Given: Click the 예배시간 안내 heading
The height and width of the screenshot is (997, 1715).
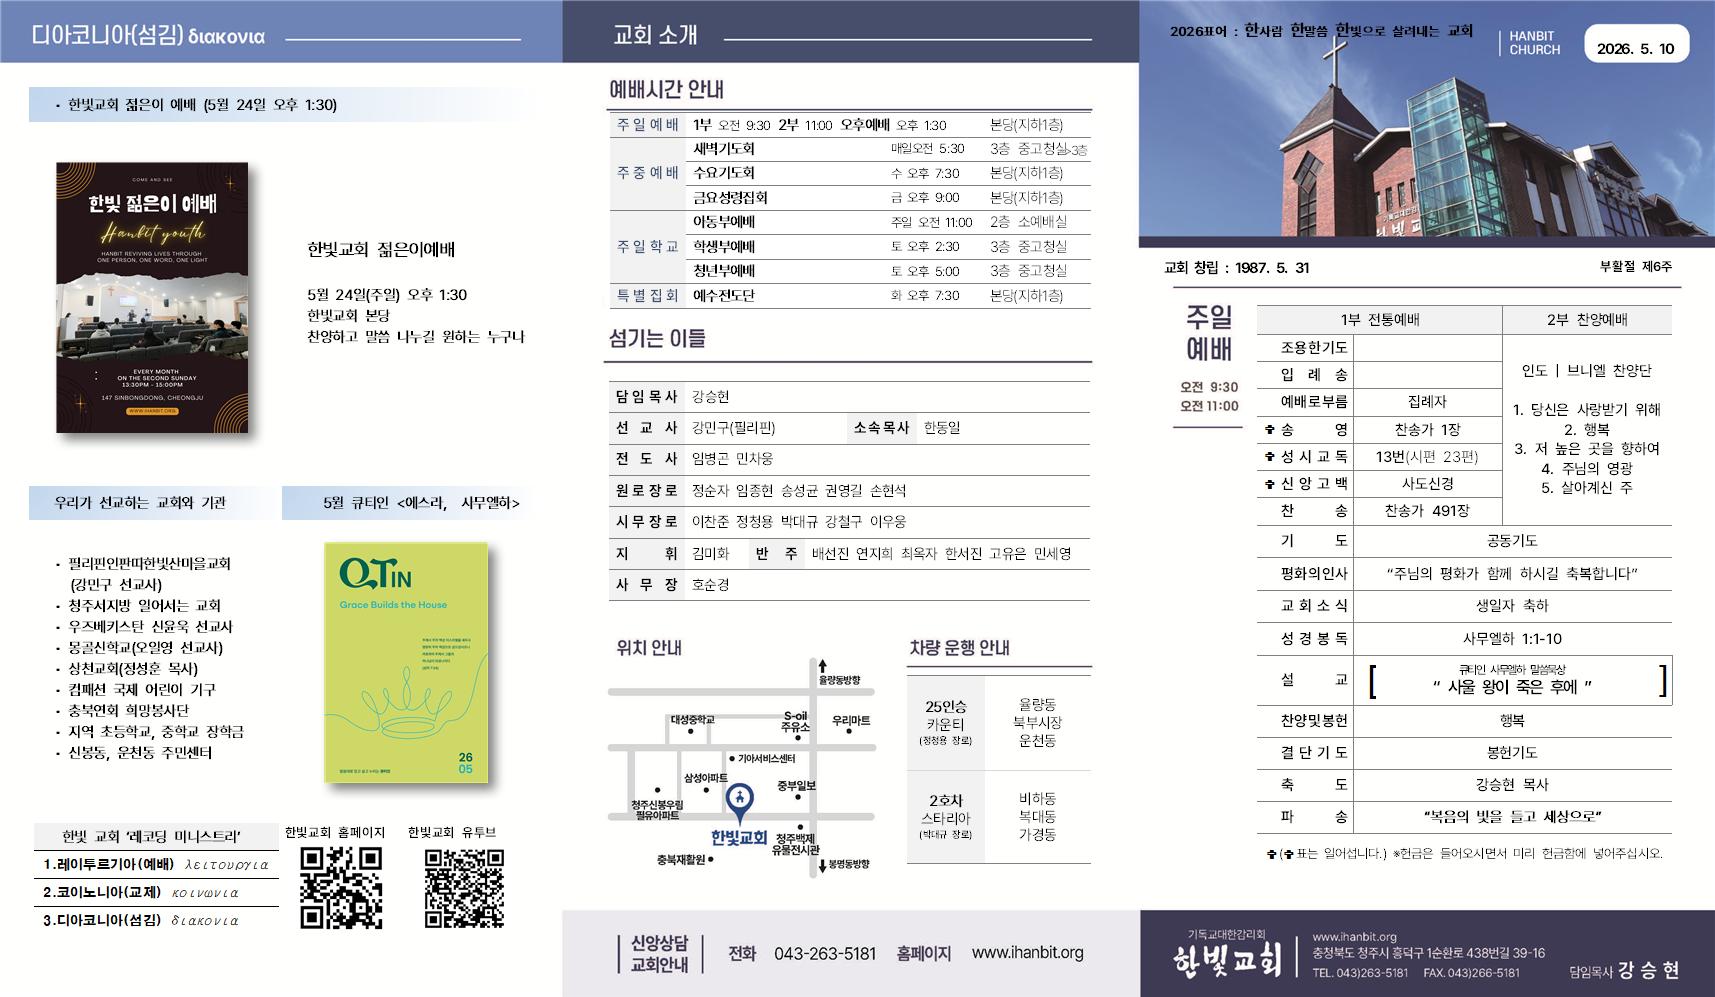Looking at the screenshot, I should coord(667,89).
